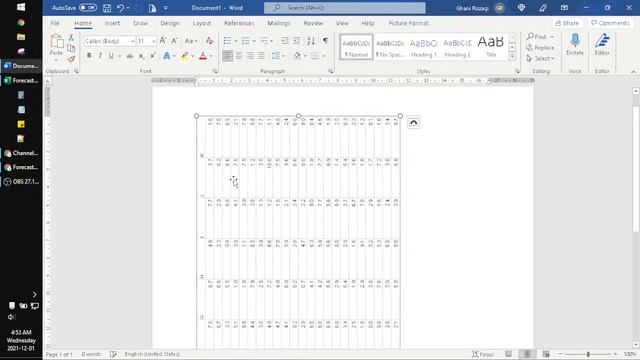Switch to the References tab
The width and height of the screenshot is (640, 360).
click(x=239, y=23)
